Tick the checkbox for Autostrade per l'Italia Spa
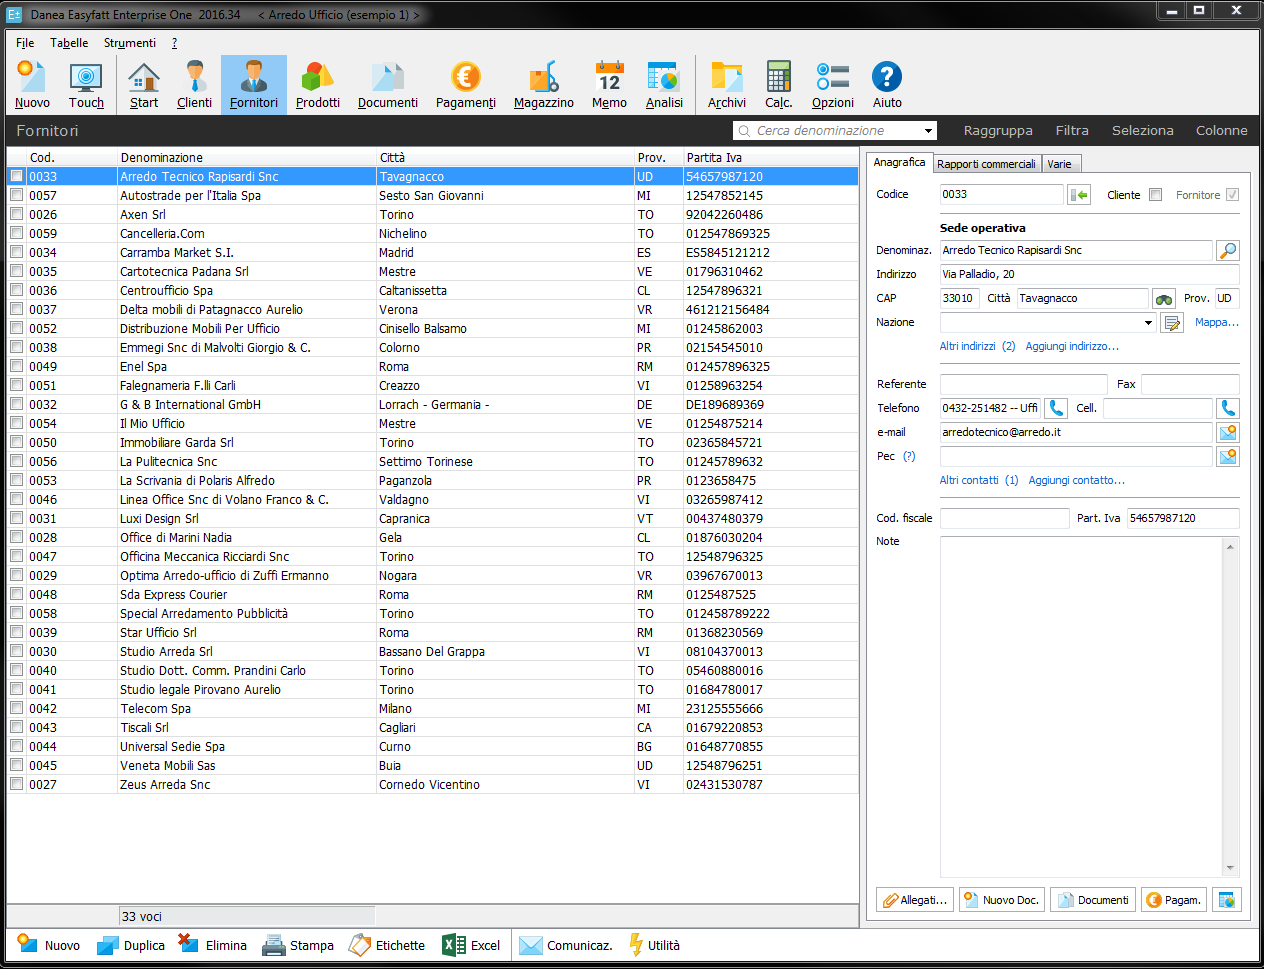This screenshot has width=1264, height=969. [x=16, y=195]
